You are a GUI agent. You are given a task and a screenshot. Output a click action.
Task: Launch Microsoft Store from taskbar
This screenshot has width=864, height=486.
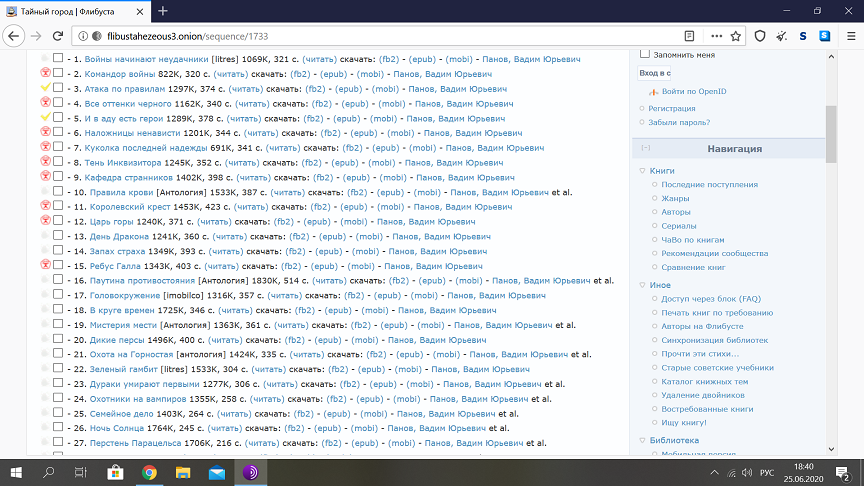pos(115,472)
